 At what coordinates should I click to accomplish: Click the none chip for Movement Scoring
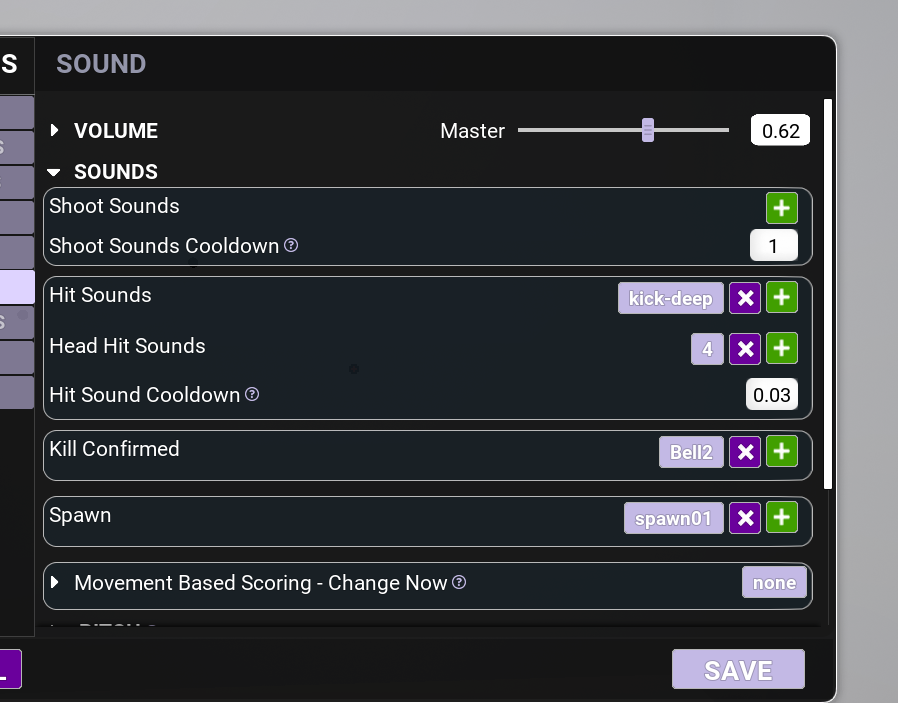(774, 582)
